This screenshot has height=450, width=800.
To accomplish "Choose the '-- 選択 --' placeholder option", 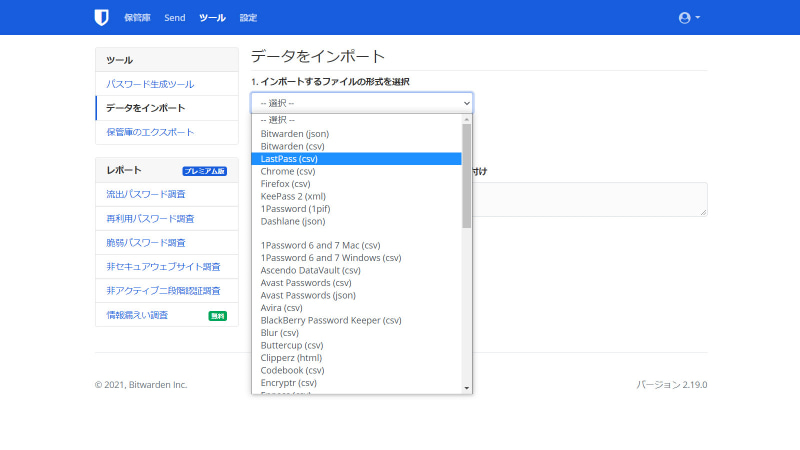I will 356,120.
